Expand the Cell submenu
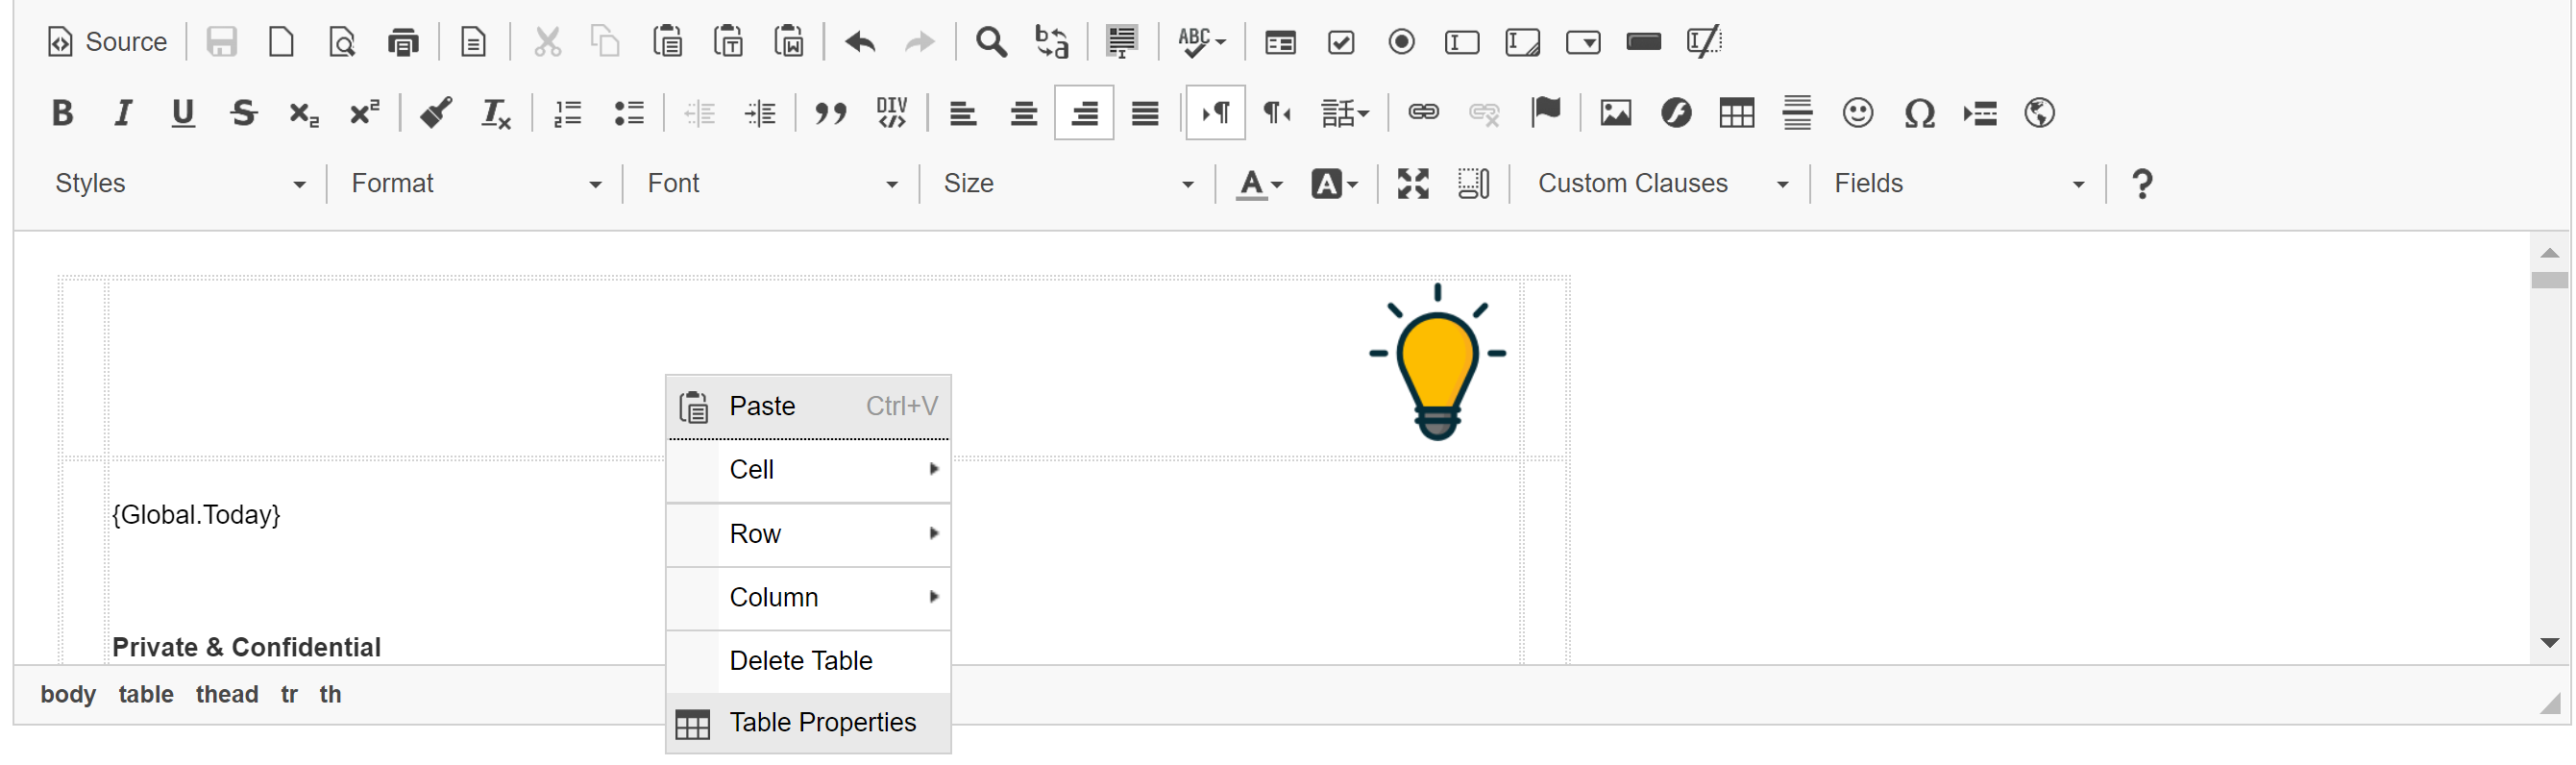The image size is (2576, 765). [808, 470]
